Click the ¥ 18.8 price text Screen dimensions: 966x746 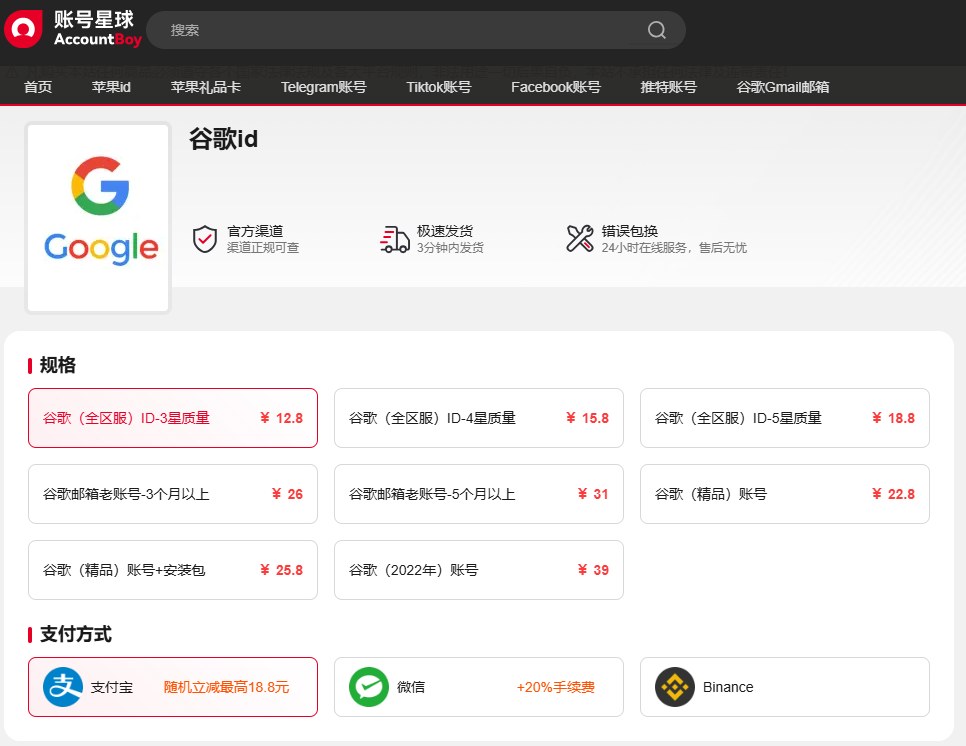893,418
